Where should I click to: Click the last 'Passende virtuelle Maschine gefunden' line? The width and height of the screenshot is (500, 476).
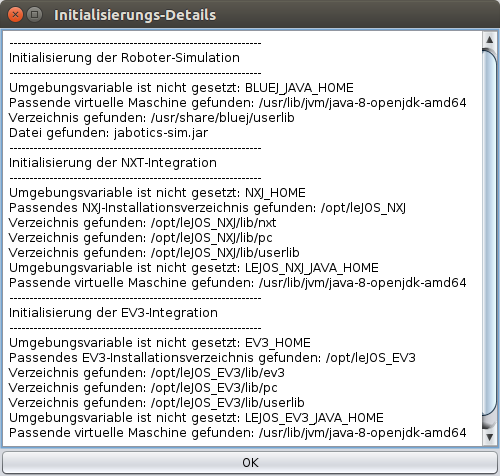[238, 433]
